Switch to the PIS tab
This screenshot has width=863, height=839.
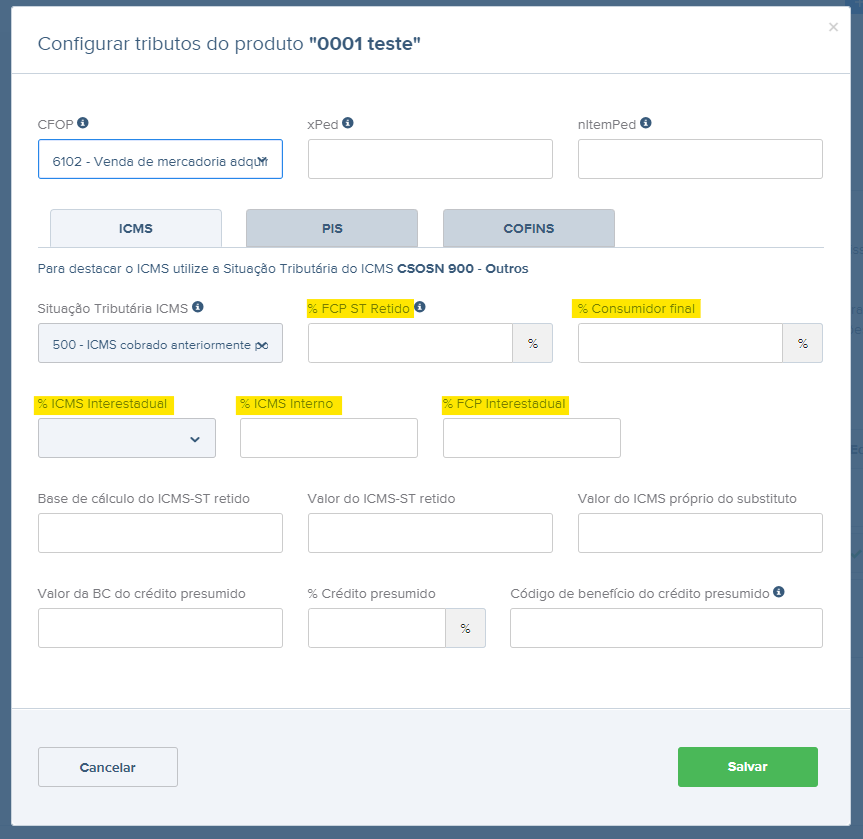coord(332,228)
